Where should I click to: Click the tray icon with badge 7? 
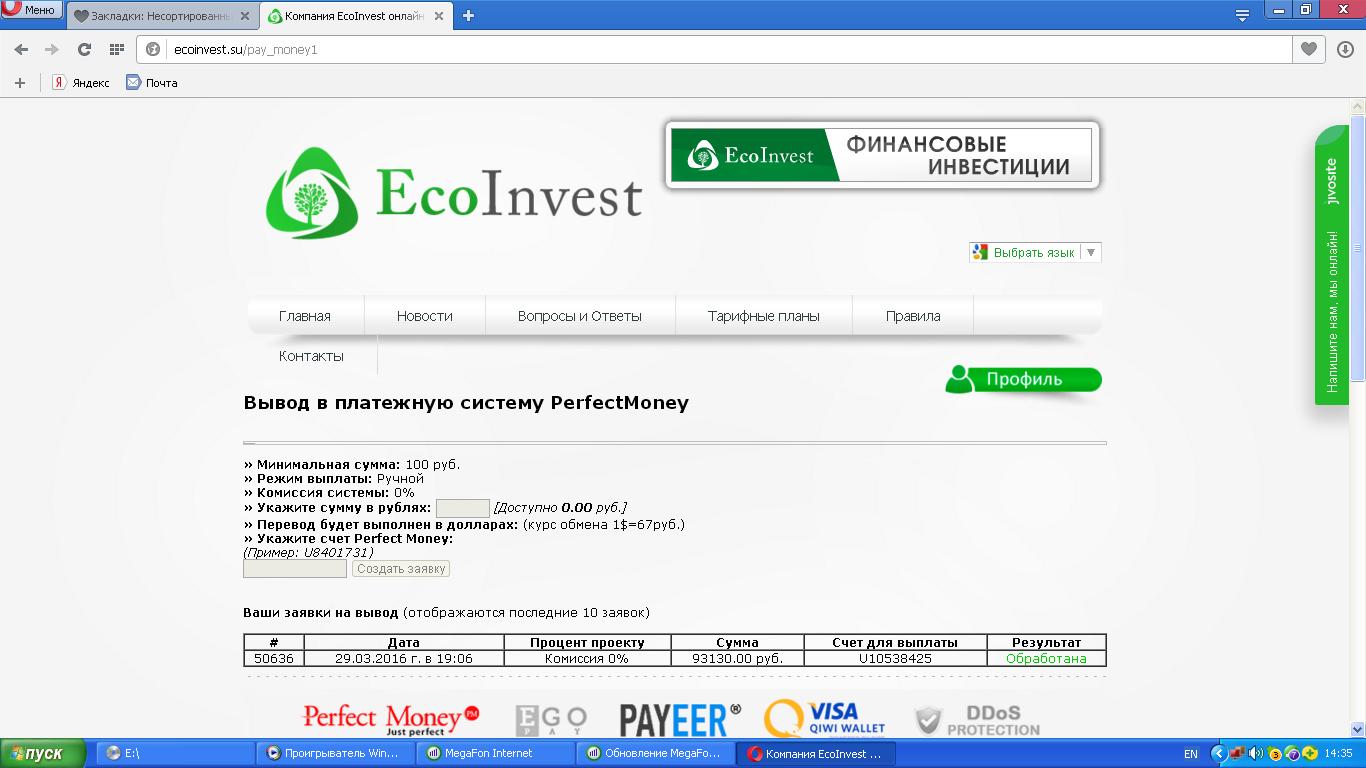1292,753
